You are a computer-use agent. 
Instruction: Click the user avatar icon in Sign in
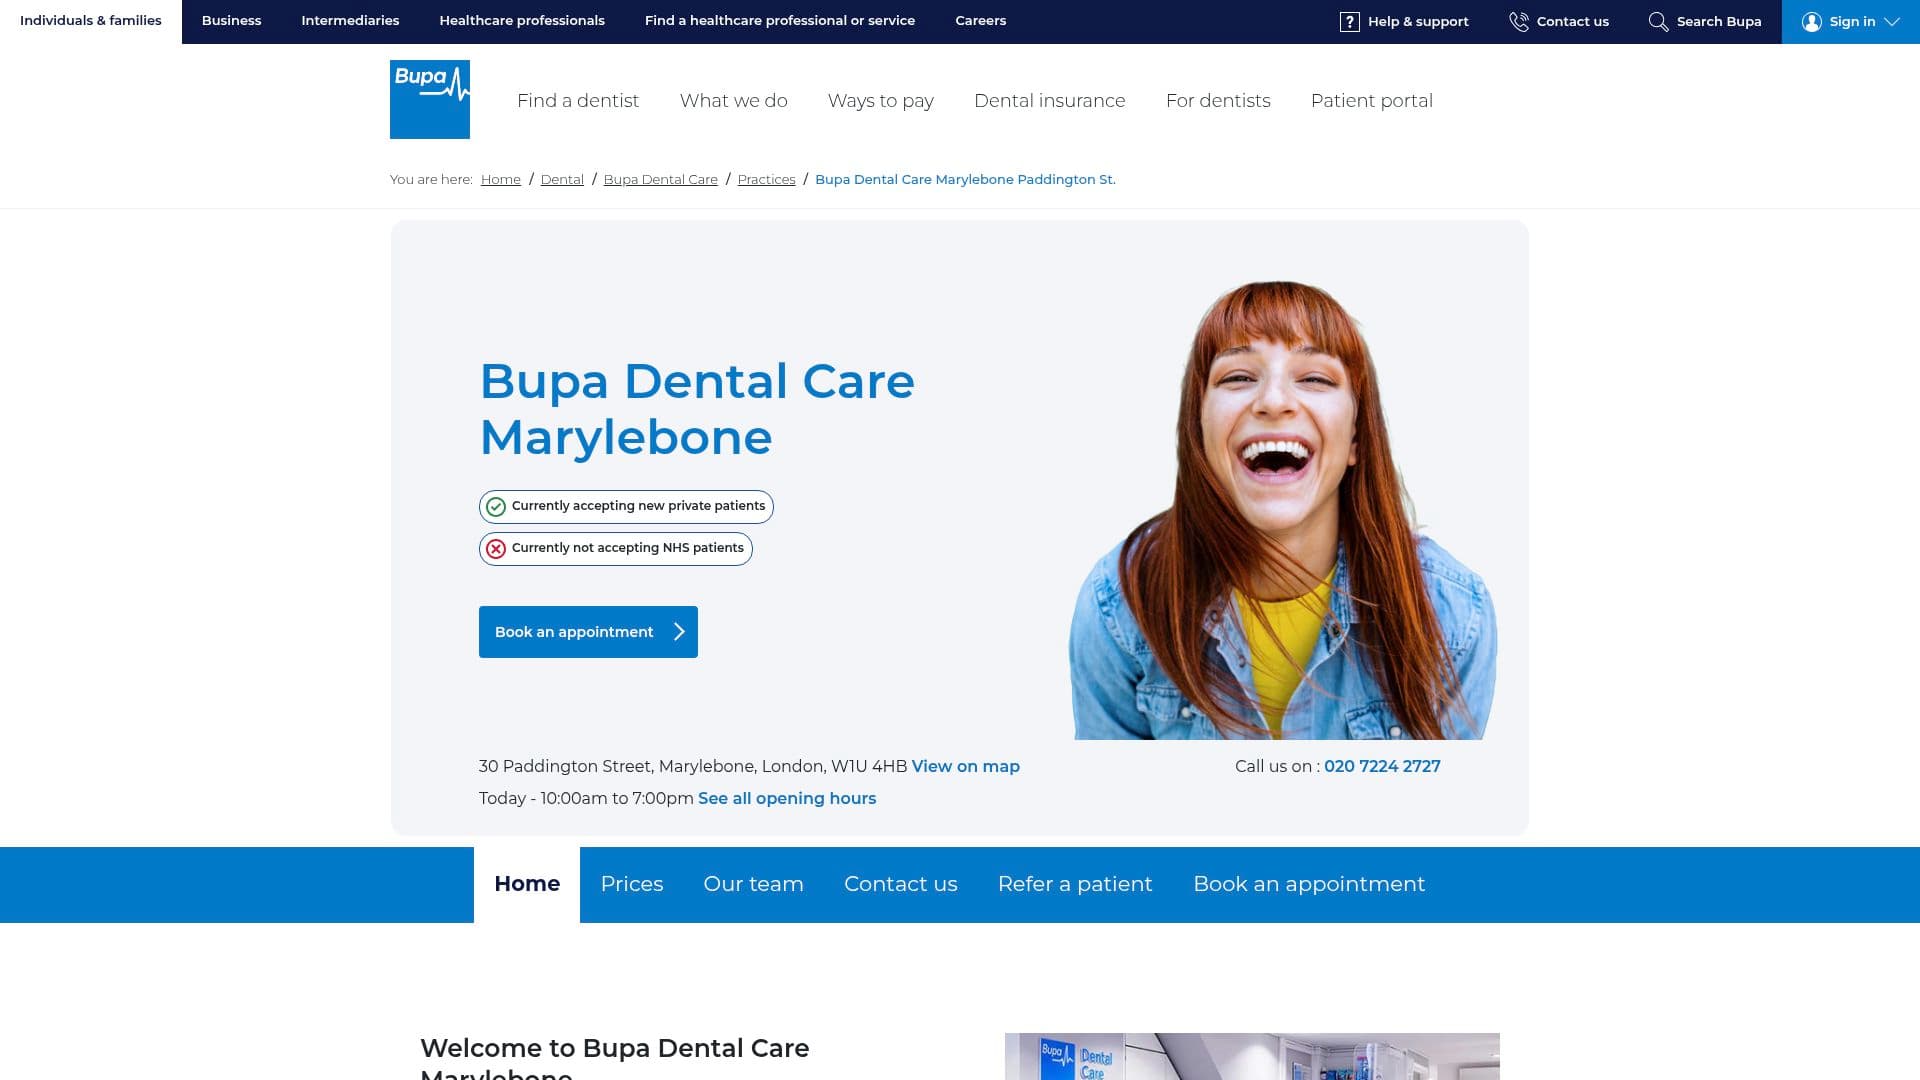coord(1811,21)
